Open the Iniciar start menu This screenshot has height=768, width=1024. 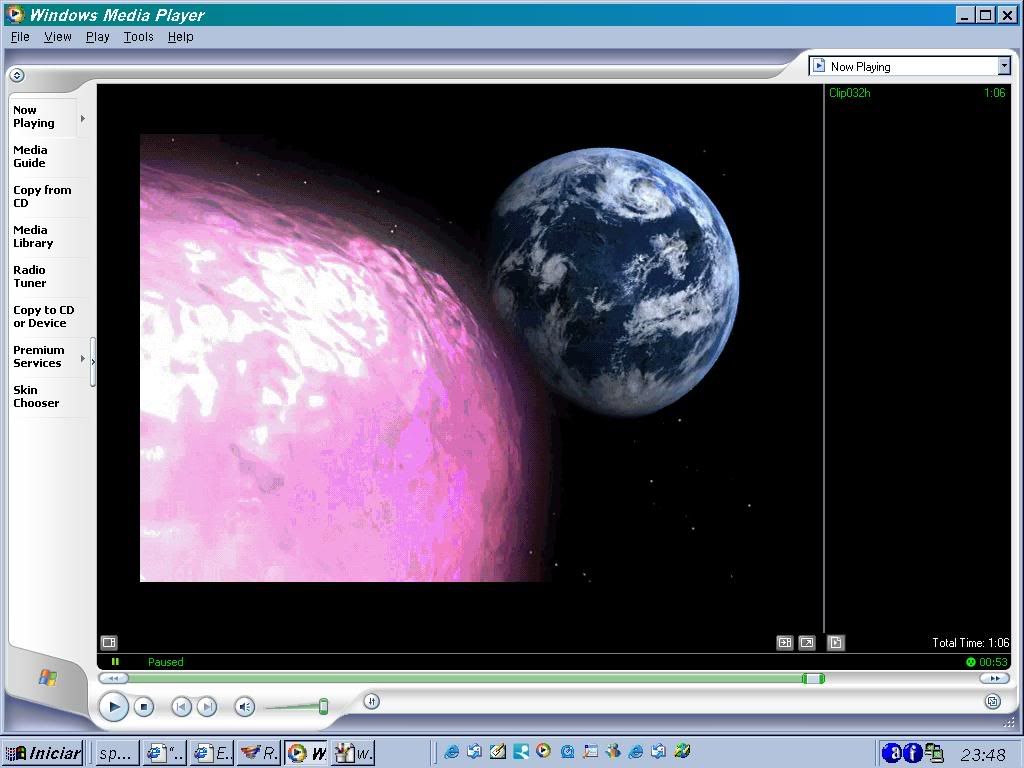[43, 753]
